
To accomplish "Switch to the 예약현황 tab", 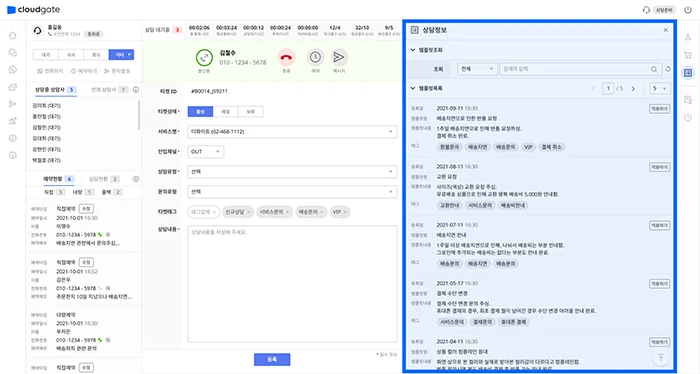I will [x=58, y=179].
